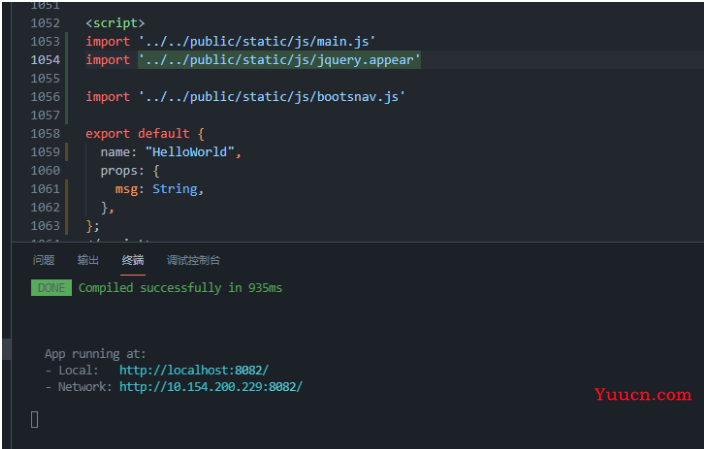704x449 pixels.
Task: Open the http://localhost:8082/ link
Action: (x=194, y=370)
